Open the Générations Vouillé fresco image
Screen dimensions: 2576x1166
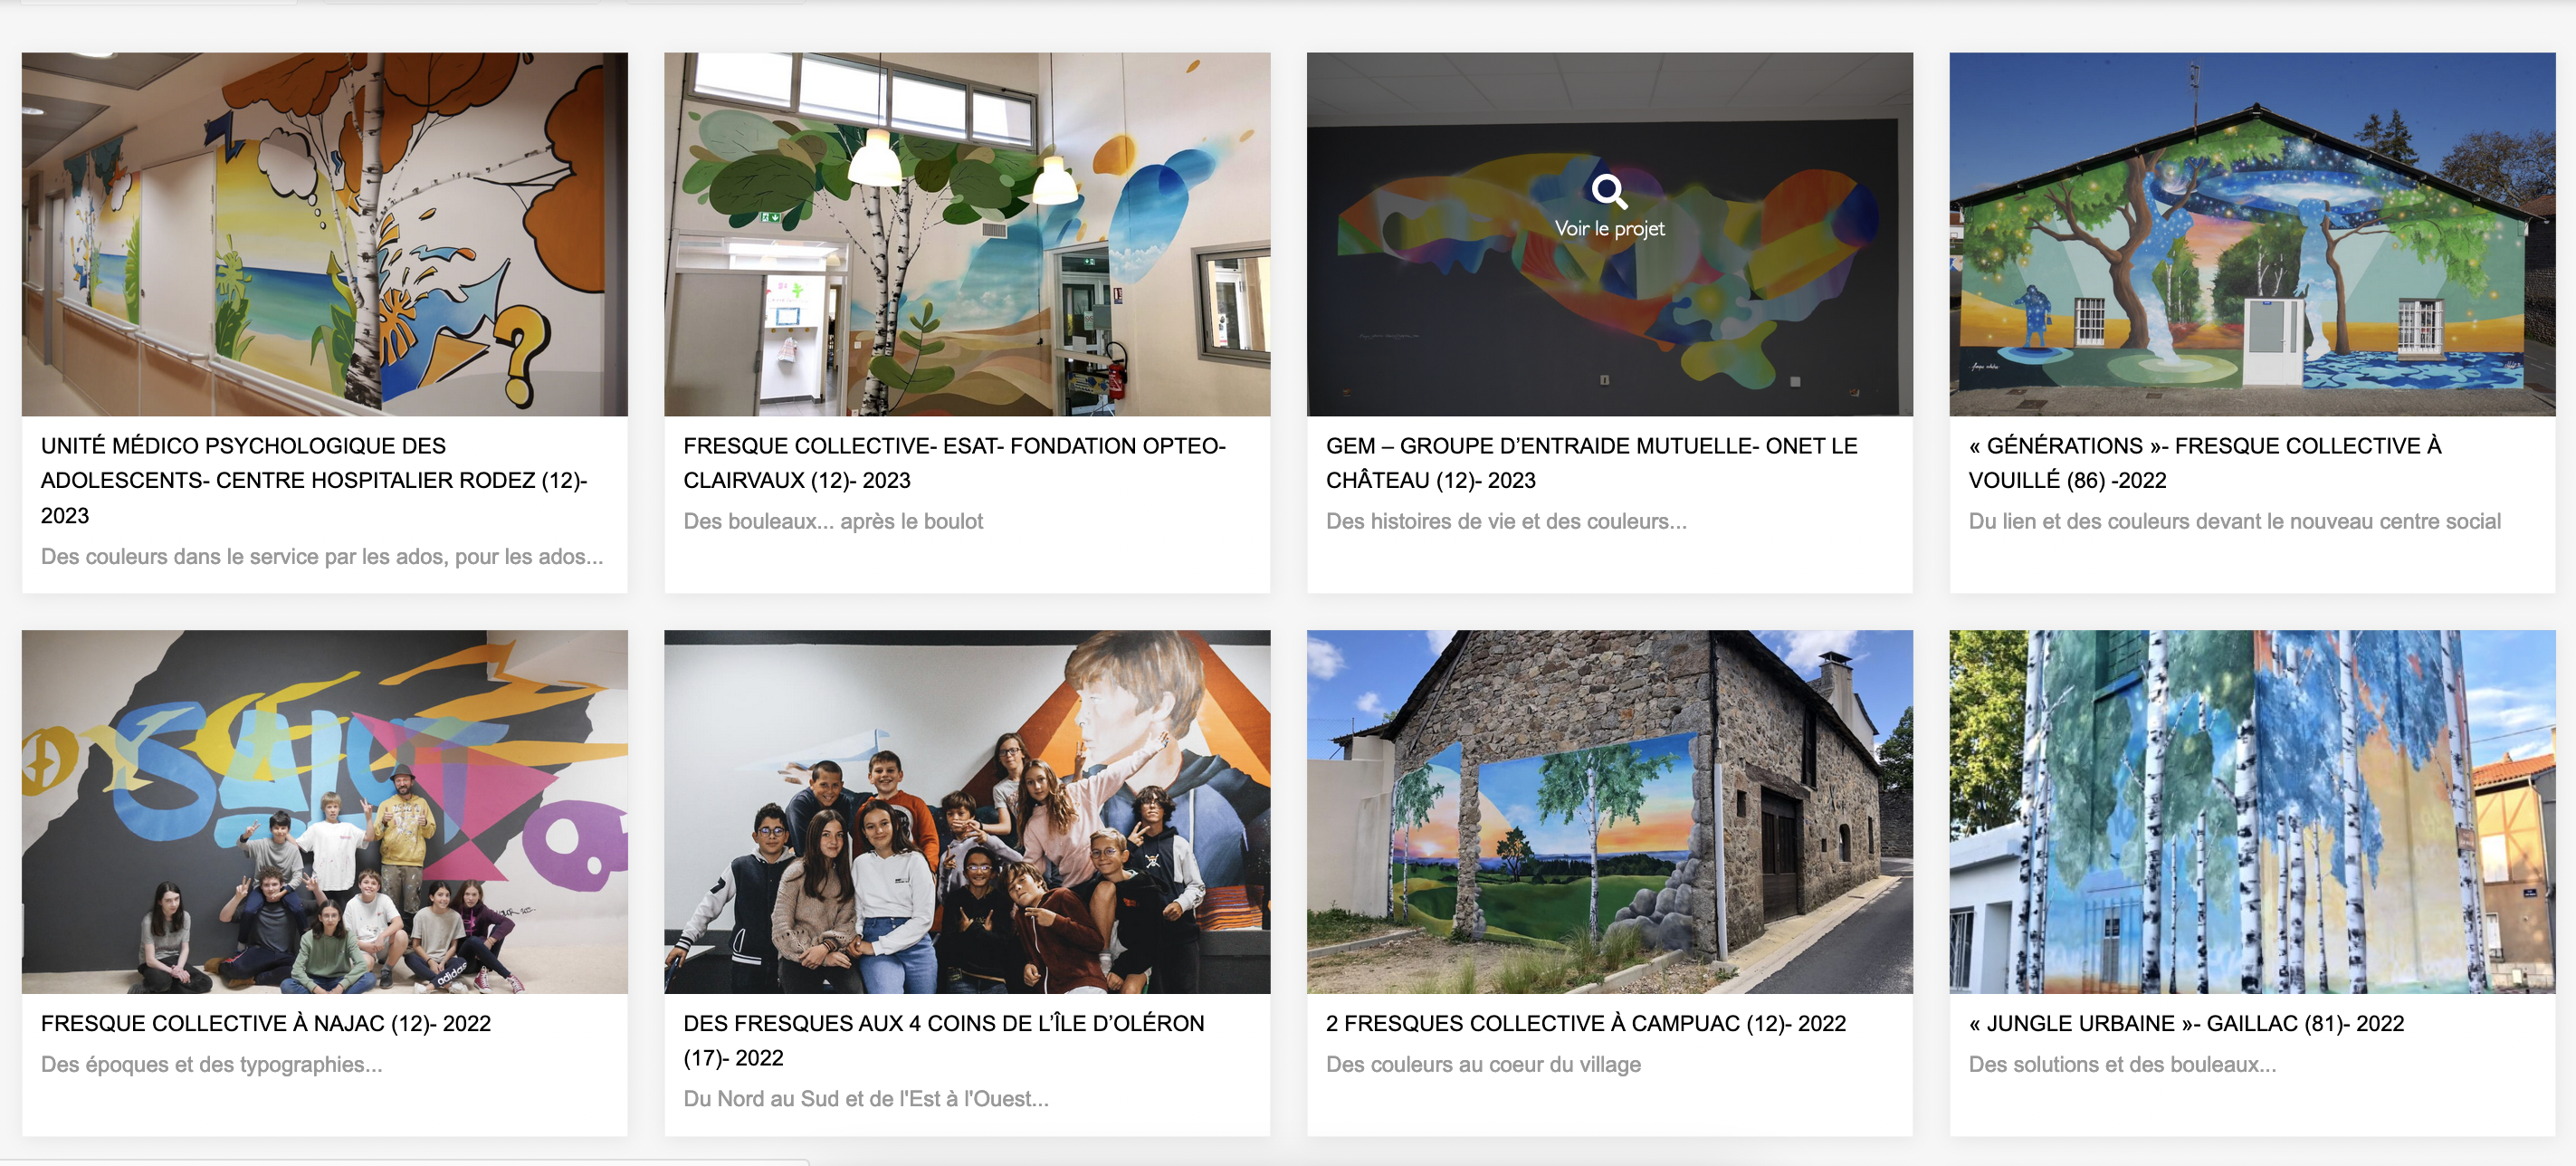[2252, 234]
